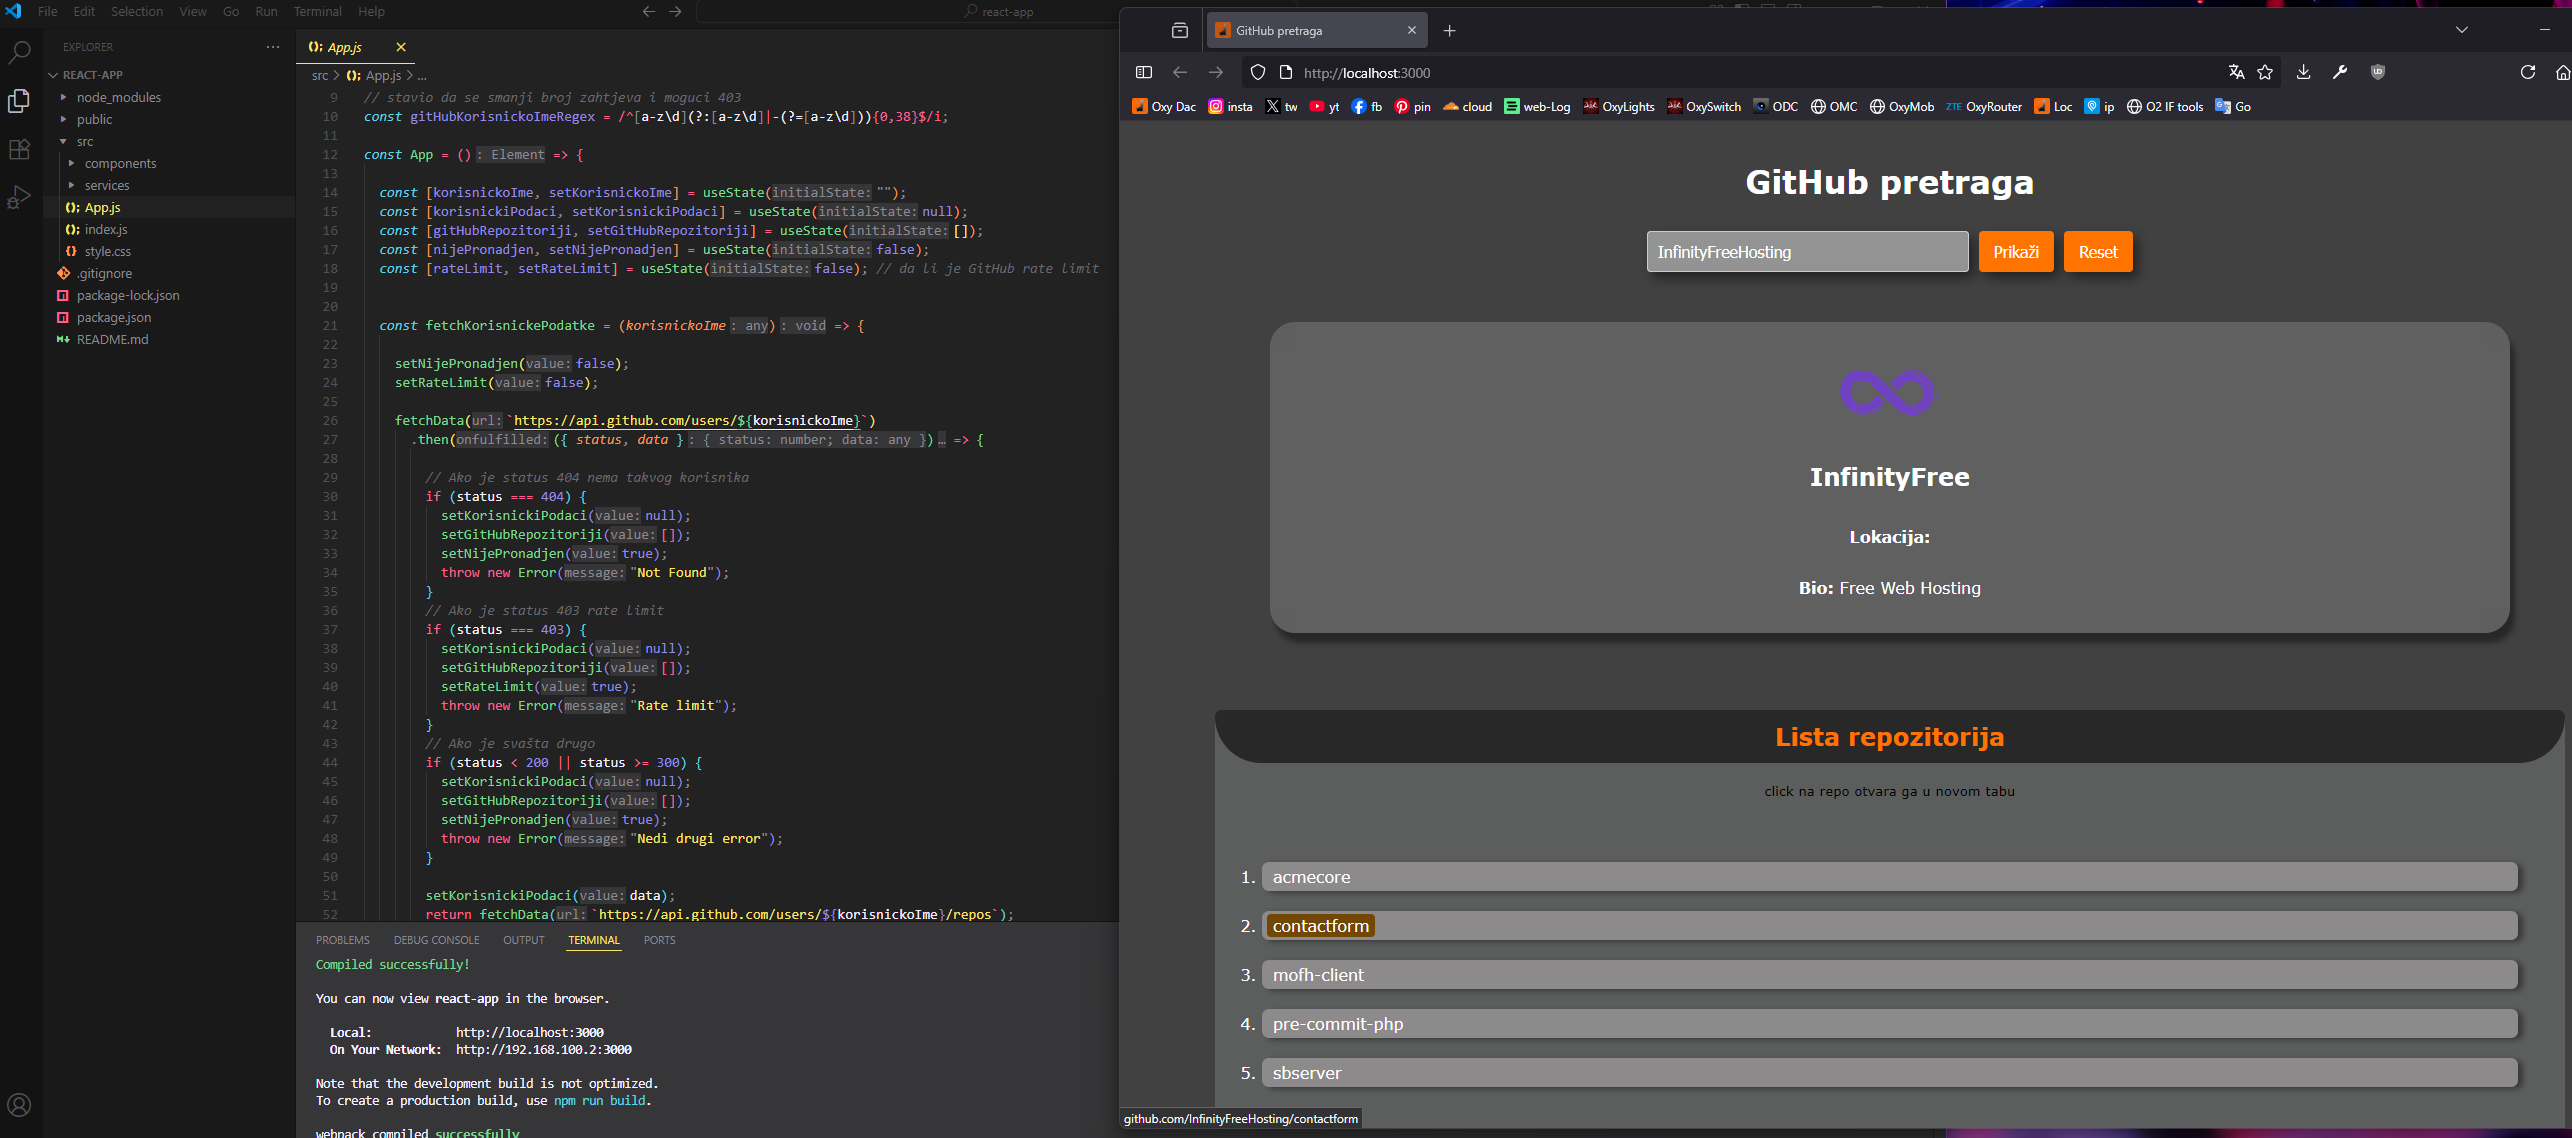Open the OxyRouter bookmark
This screenshot has height=1138, width=2572.
click(1984, 107)
